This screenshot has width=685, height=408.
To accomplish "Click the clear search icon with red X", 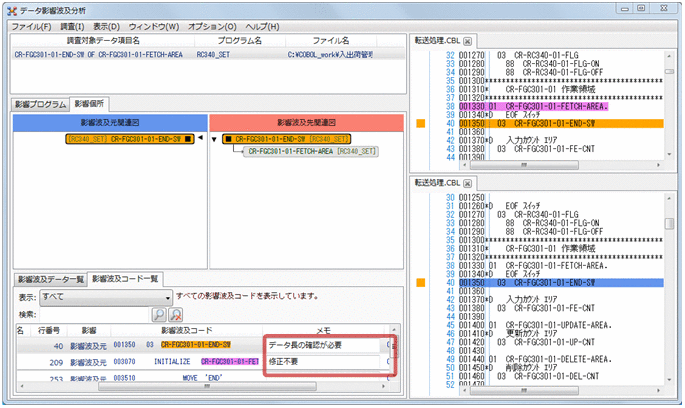I will 175,314.
